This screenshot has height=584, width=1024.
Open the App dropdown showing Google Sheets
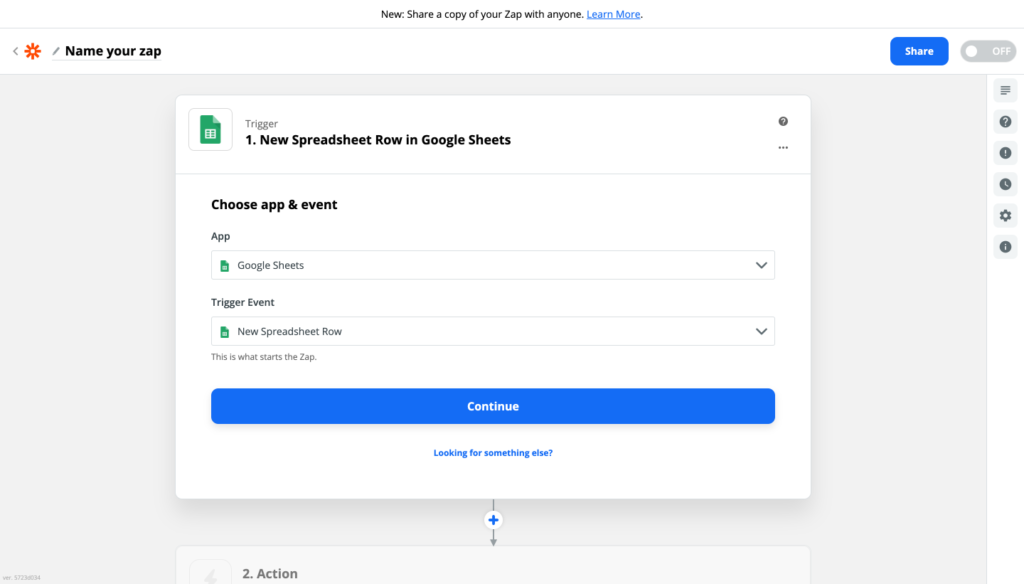492,265
